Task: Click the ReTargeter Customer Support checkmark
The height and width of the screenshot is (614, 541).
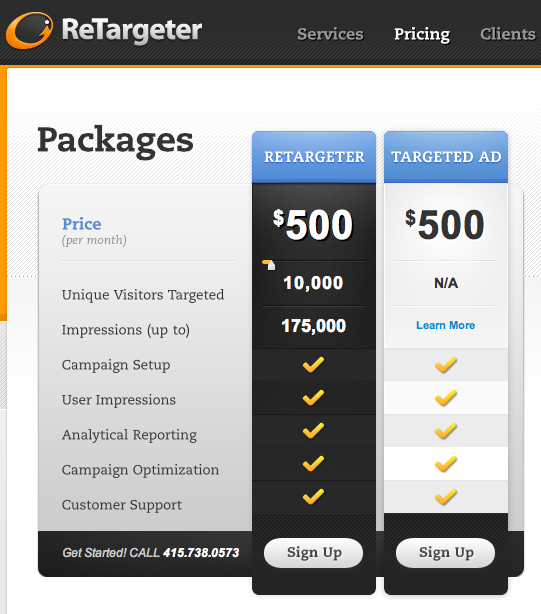Action: (314, 497)
